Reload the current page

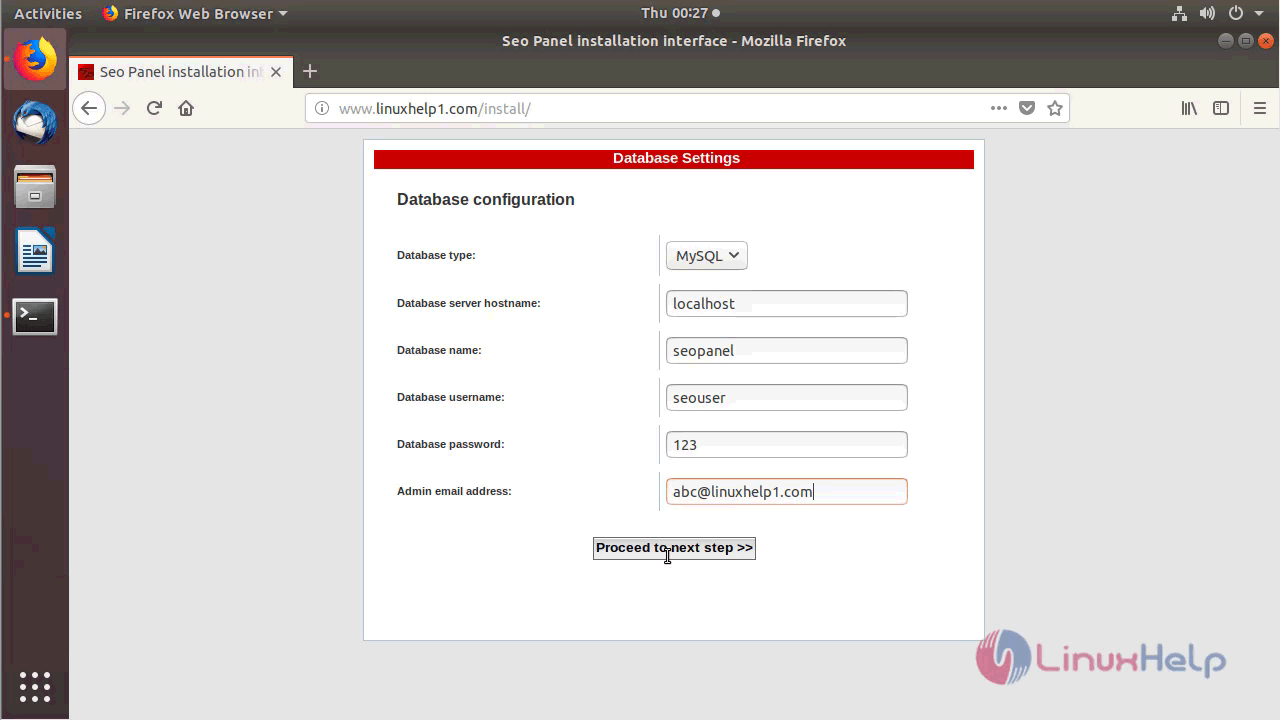(154, 108)
